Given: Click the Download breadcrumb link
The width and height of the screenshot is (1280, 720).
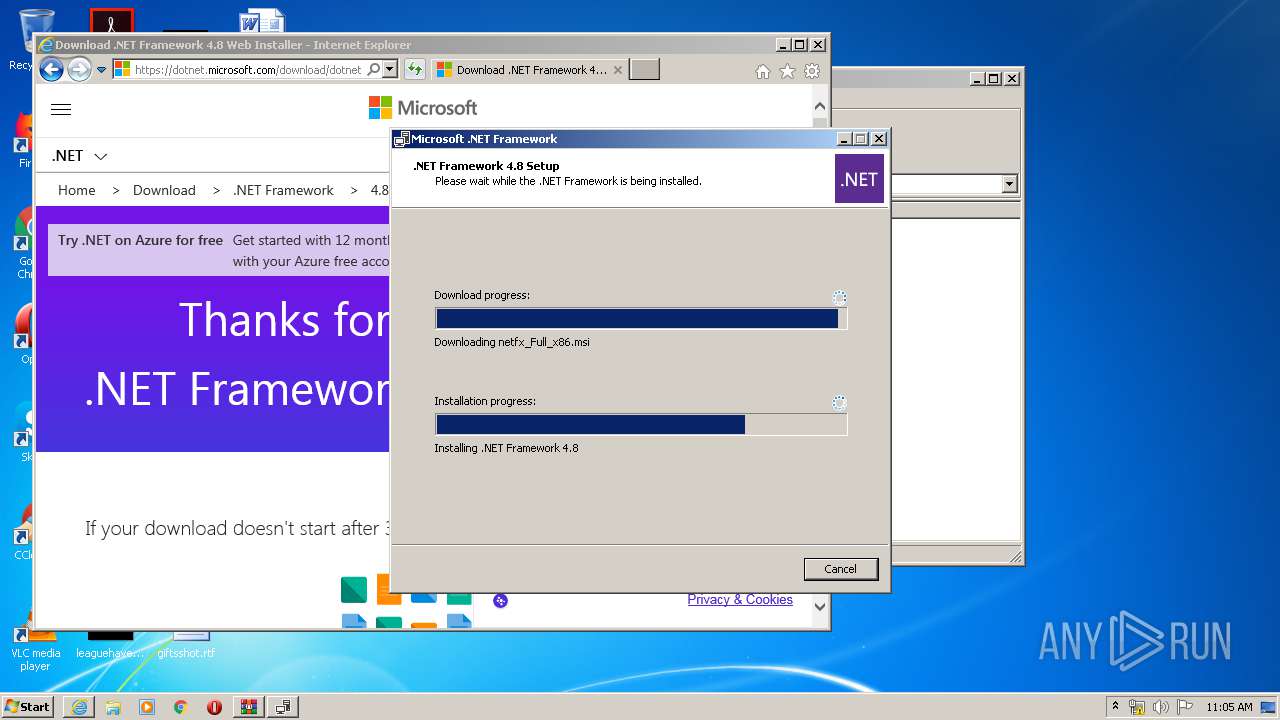Looking at the screenshot, I should [x=164, y=190].
